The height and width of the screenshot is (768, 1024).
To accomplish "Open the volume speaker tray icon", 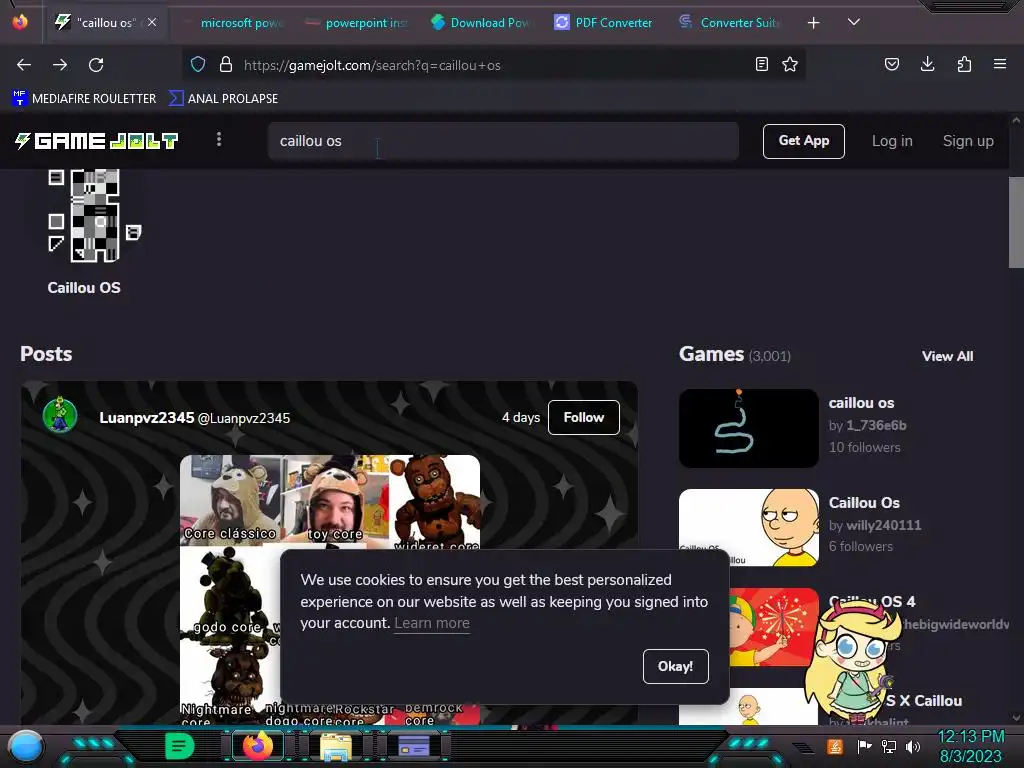I will pyautogui.click(x=912, y=746).
